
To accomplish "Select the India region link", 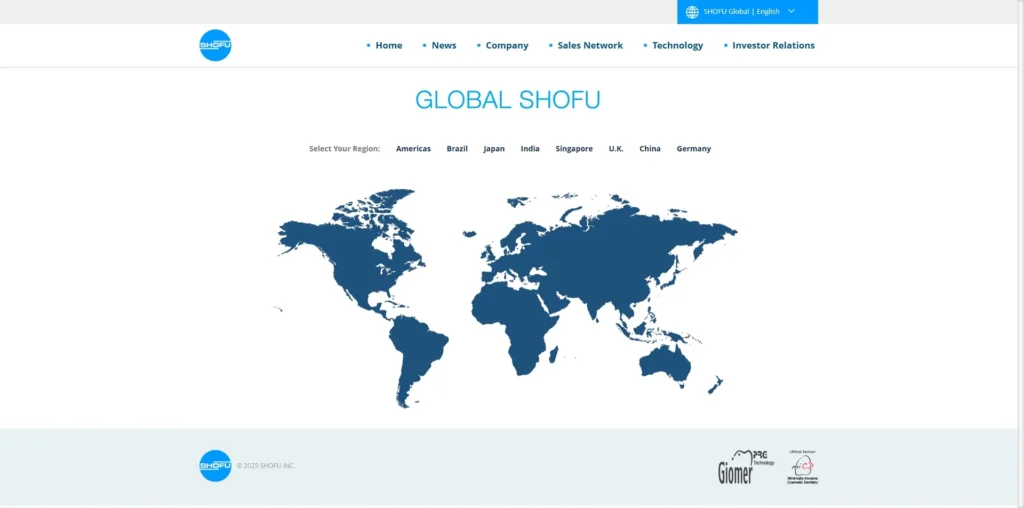I will point(530,148).
